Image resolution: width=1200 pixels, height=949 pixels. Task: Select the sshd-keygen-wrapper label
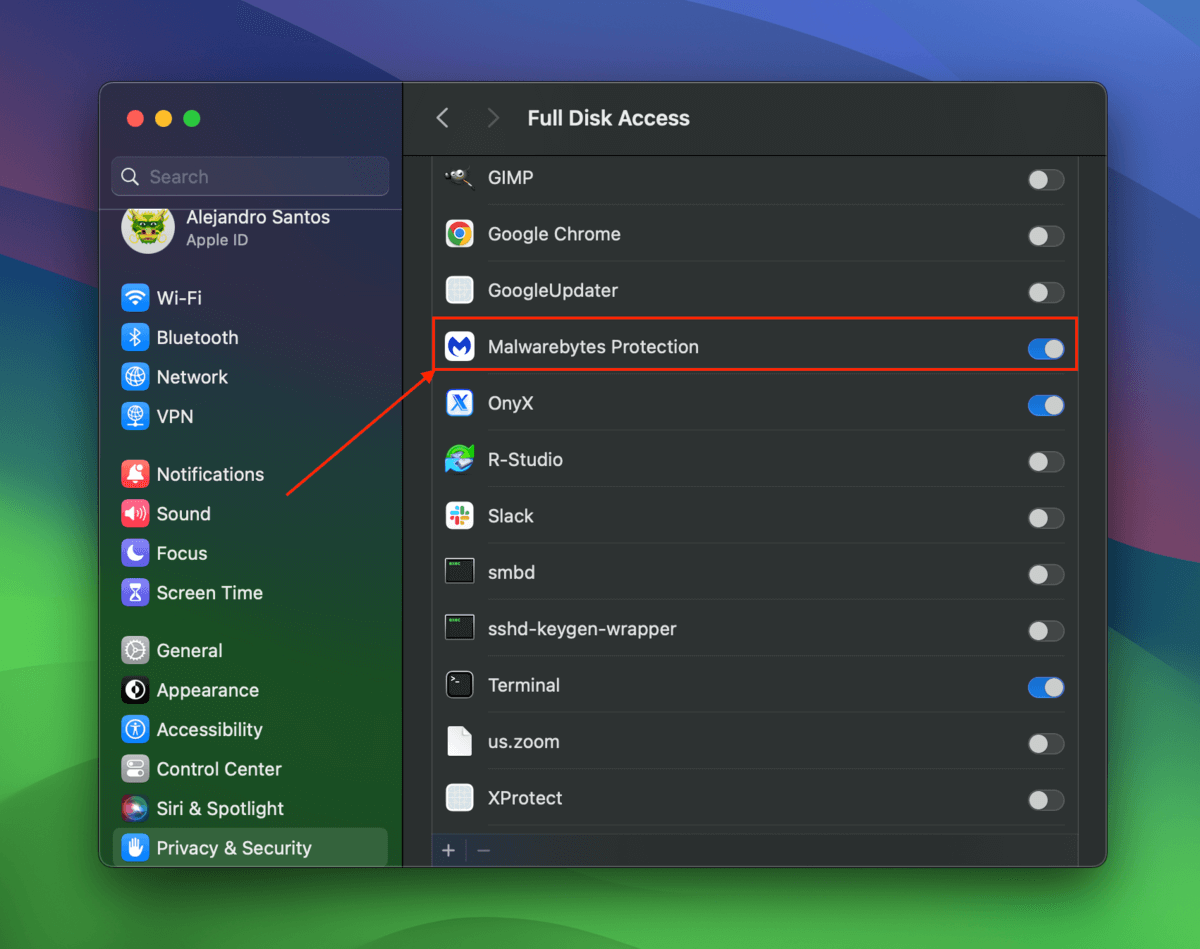tap(582, 629)
